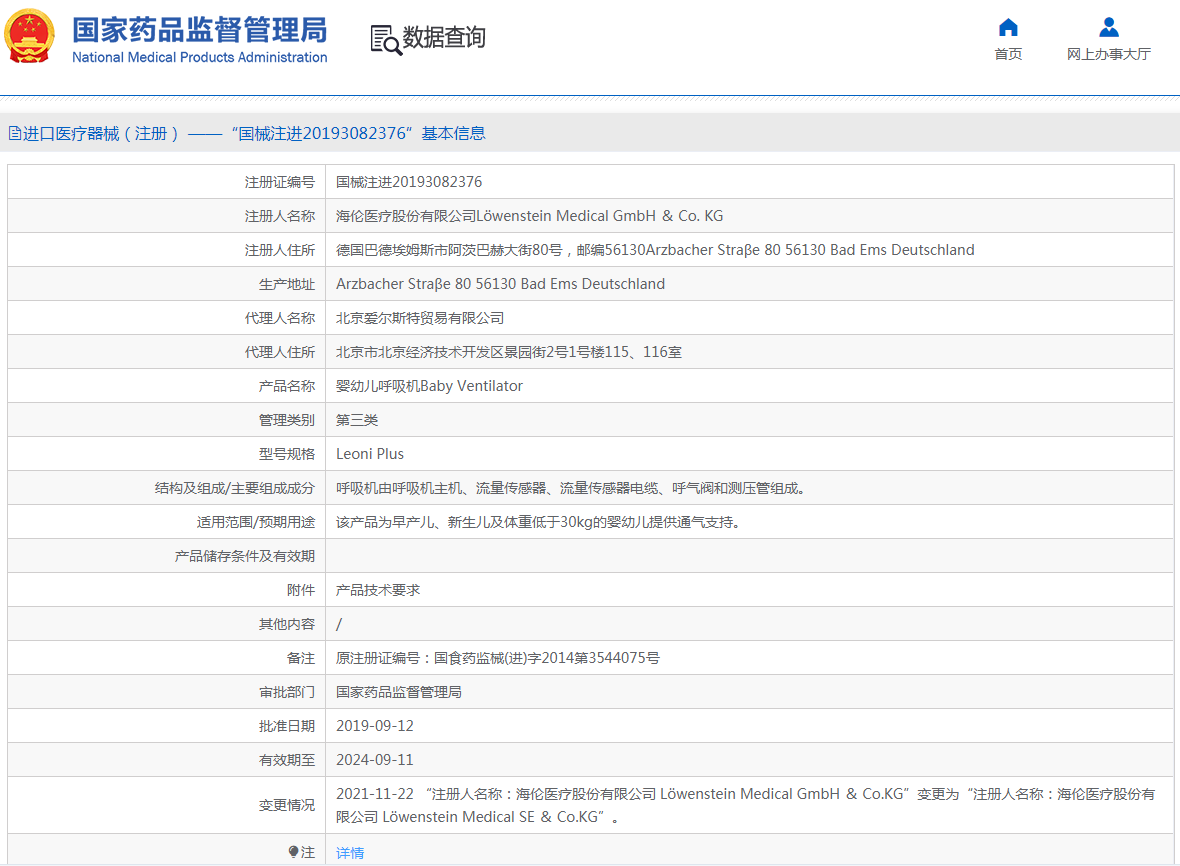
Task: Click the 北京爱尔斯特贸易有限公司 agent name
Action: tap(420, 318)
